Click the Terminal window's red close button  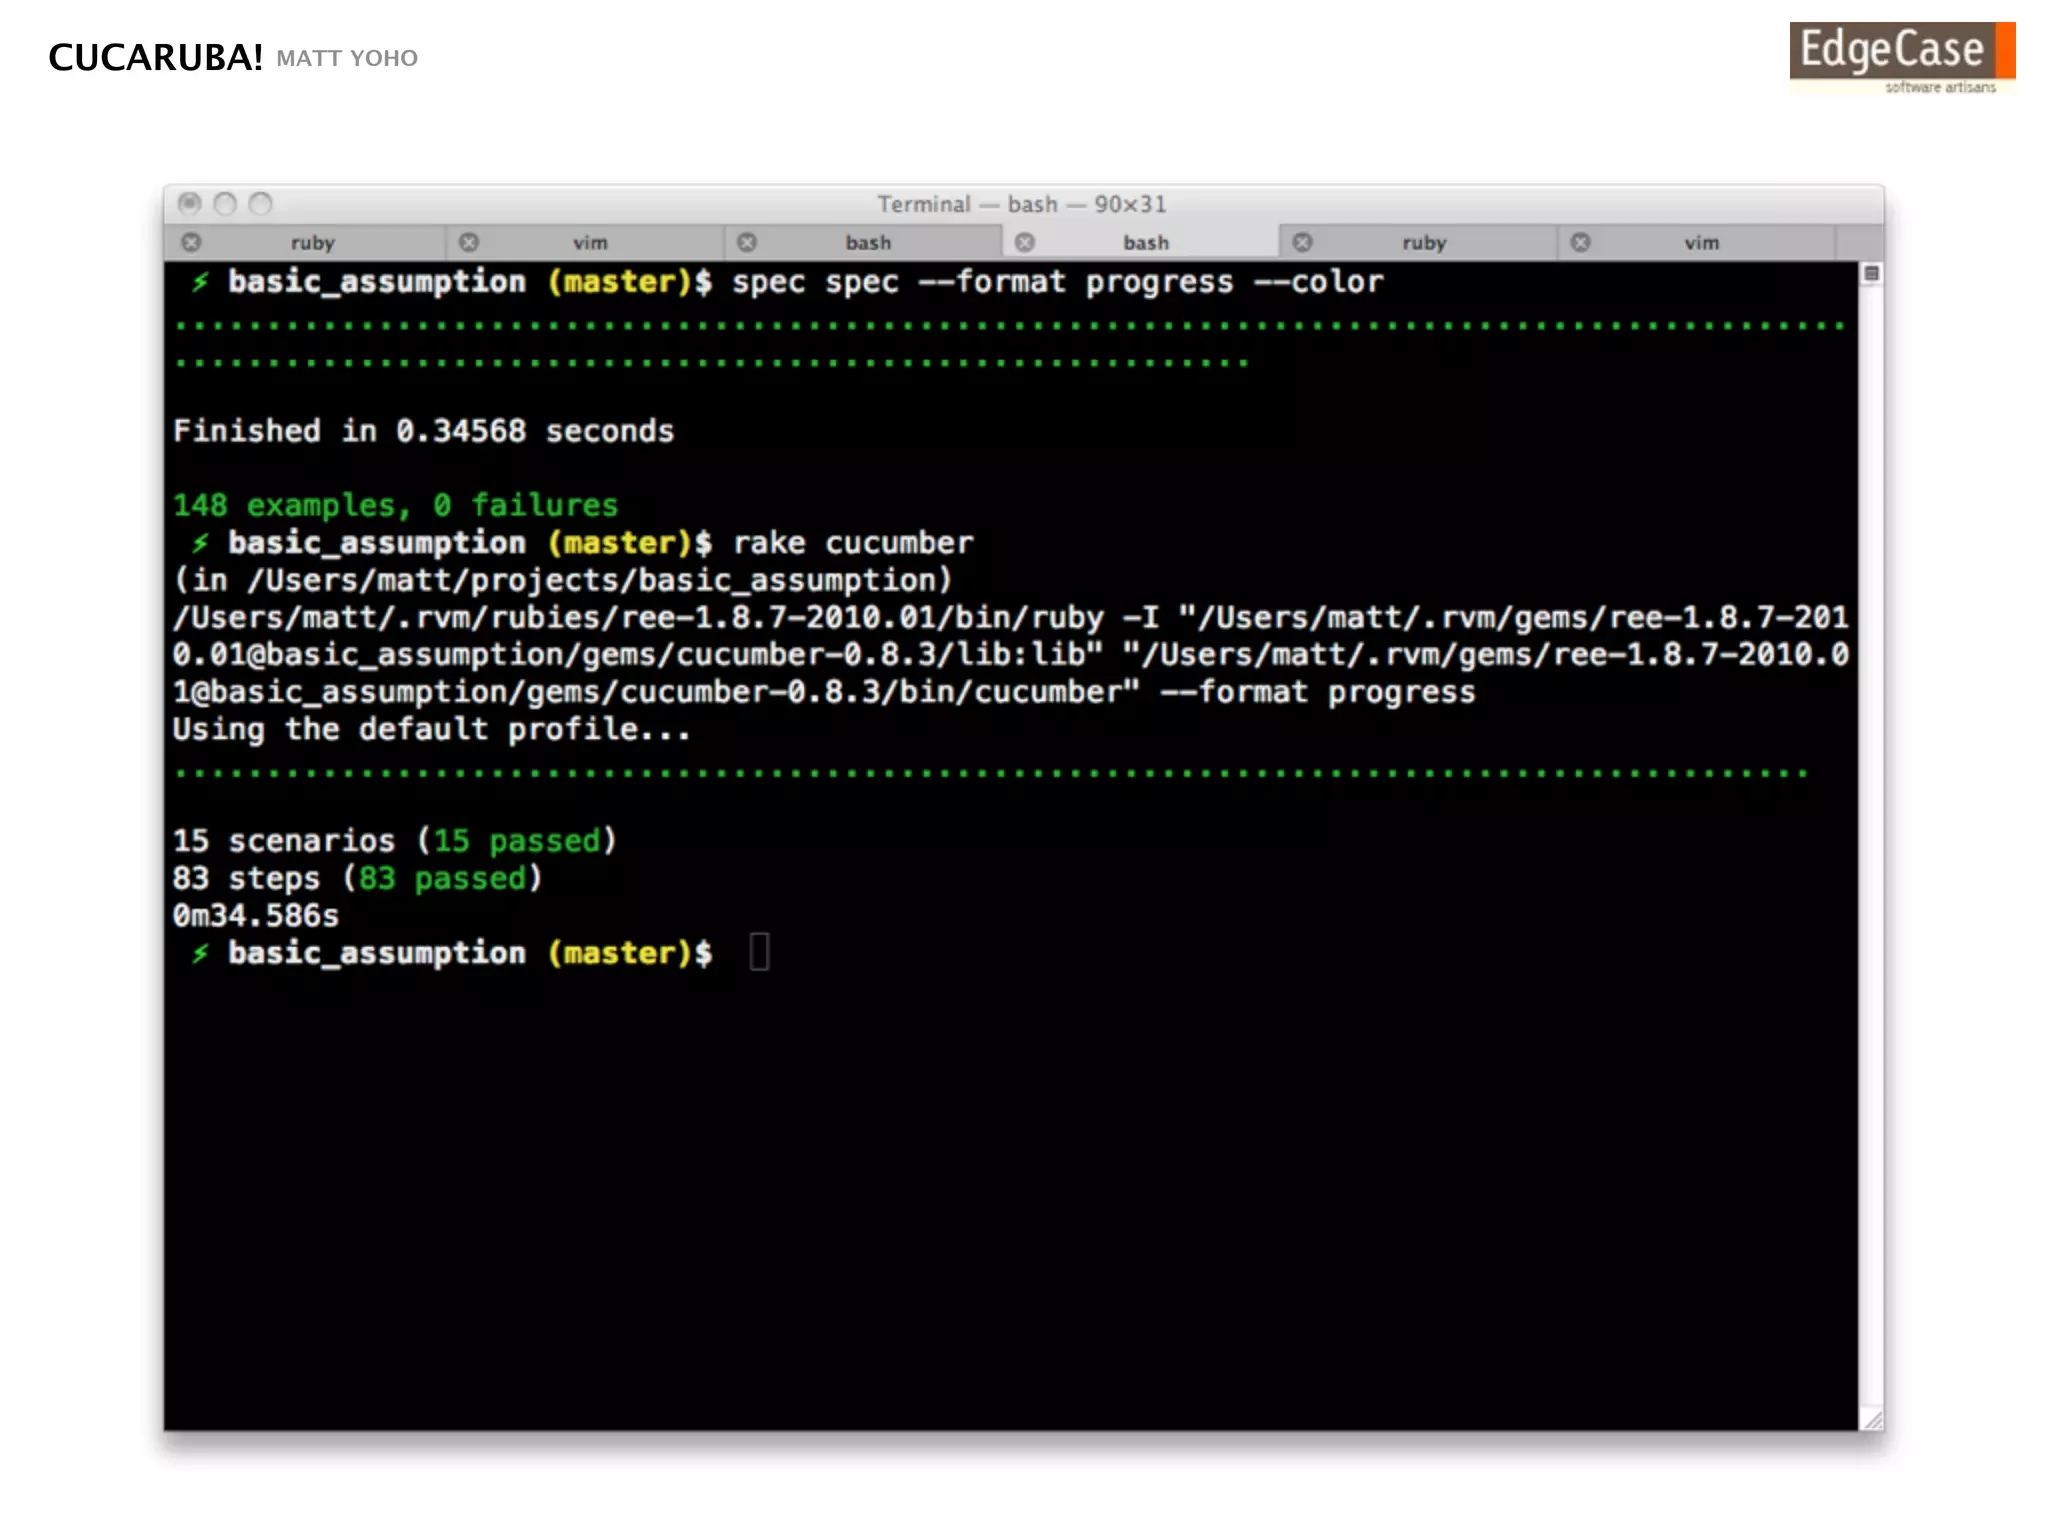[189, 204]
